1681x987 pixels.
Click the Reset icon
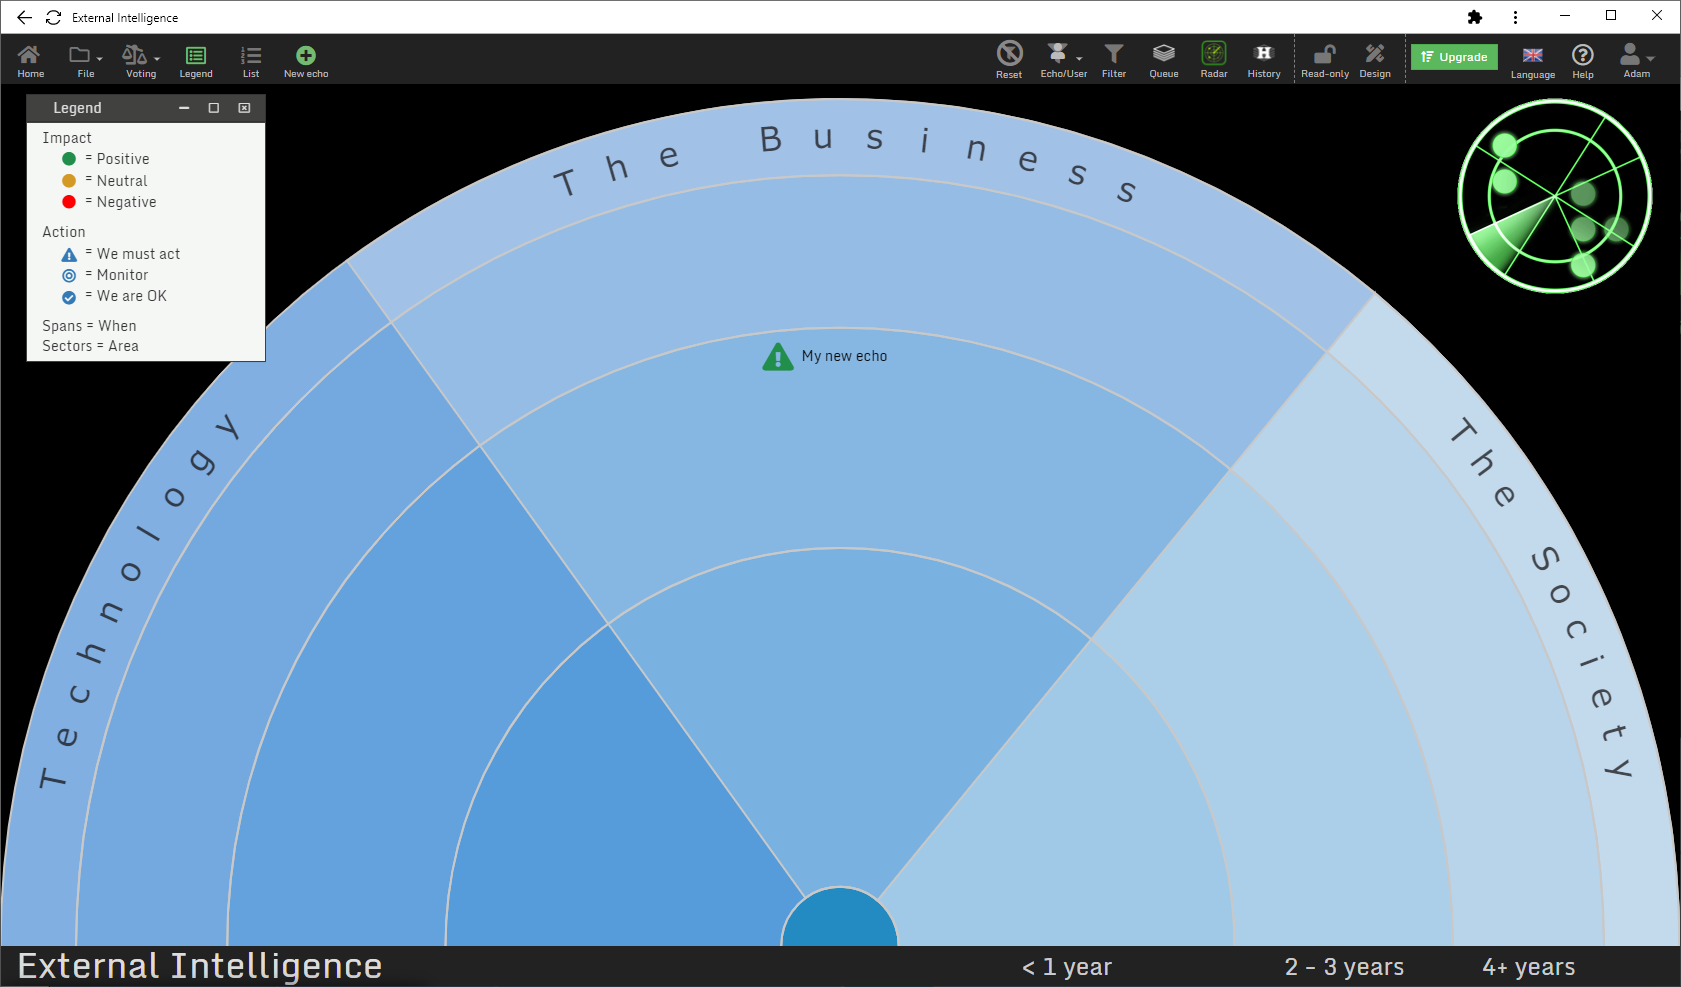[1009, 60]
